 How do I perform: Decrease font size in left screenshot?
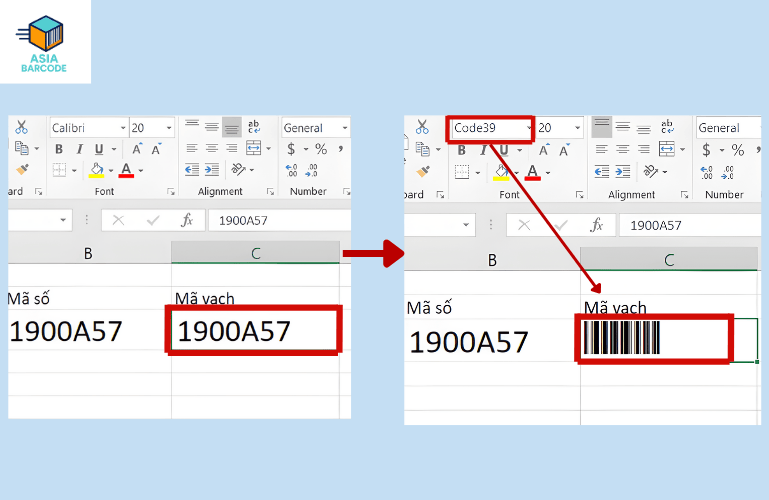[156, 149]
